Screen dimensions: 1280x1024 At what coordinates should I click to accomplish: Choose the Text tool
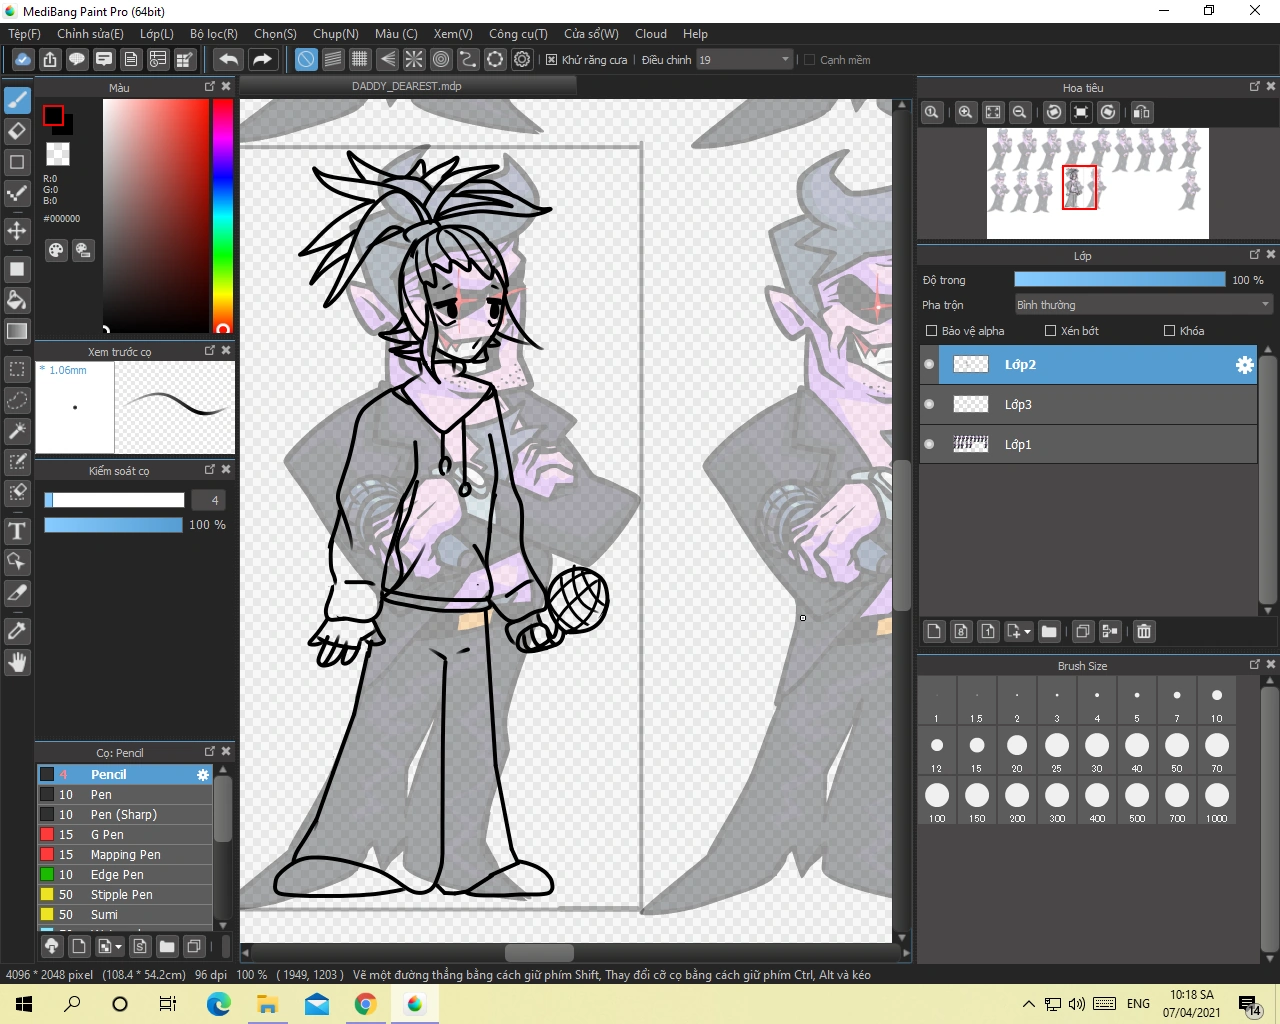click(17, 531)
